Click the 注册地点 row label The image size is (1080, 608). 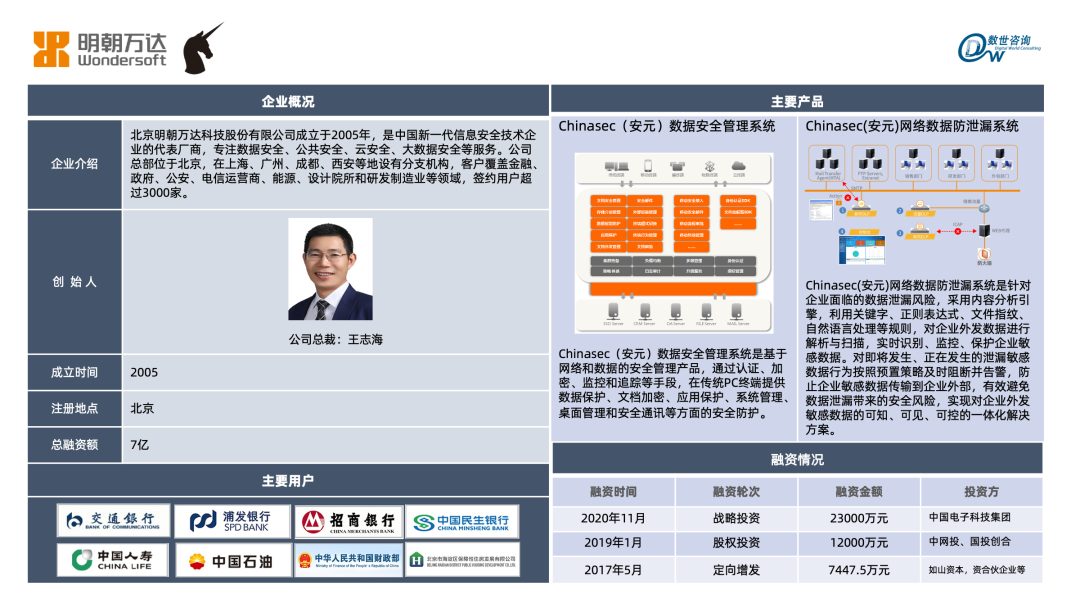(x=74, y=408)
